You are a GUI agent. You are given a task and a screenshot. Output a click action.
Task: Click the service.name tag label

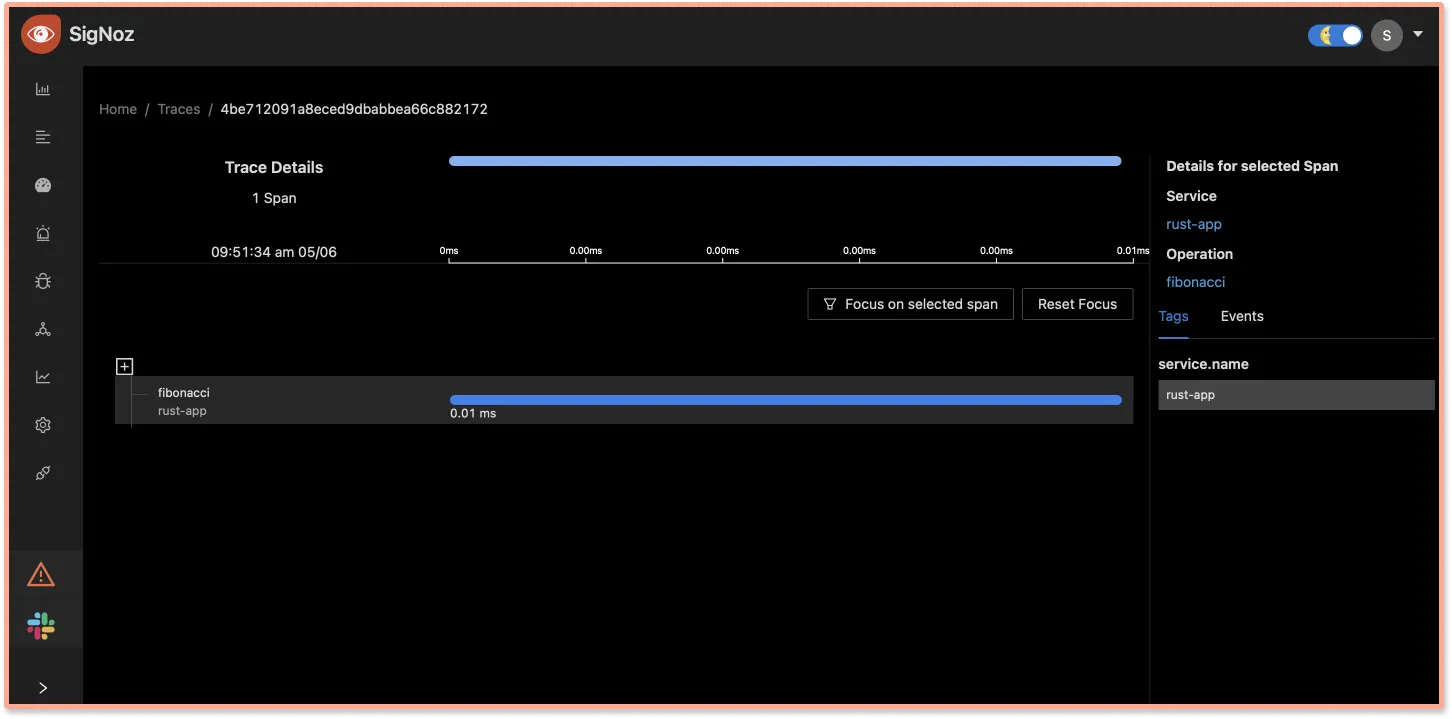(x=1203, y=364)
